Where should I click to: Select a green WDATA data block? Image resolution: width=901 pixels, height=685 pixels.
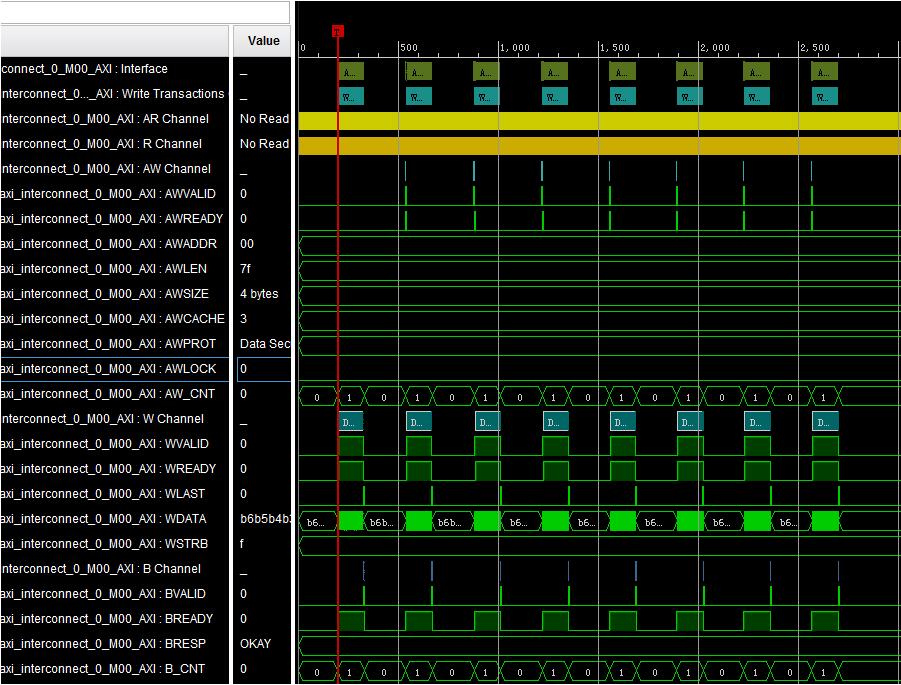350,519
